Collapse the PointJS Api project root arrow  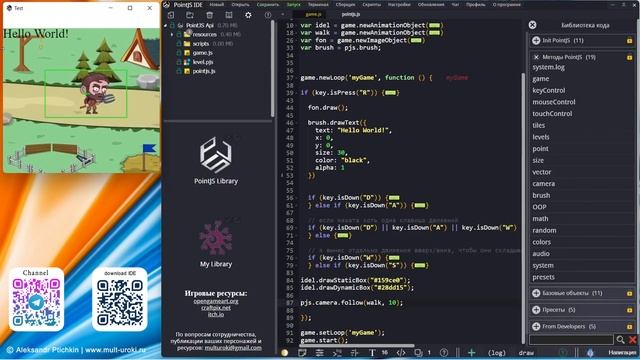point(166,25)
